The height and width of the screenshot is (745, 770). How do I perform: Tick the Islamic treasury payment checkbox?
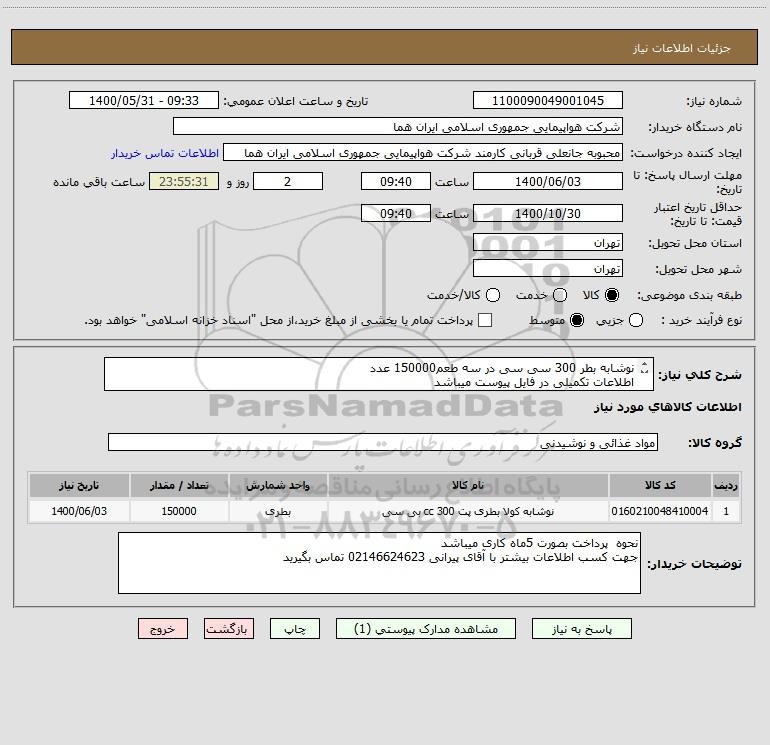point(485,320)
